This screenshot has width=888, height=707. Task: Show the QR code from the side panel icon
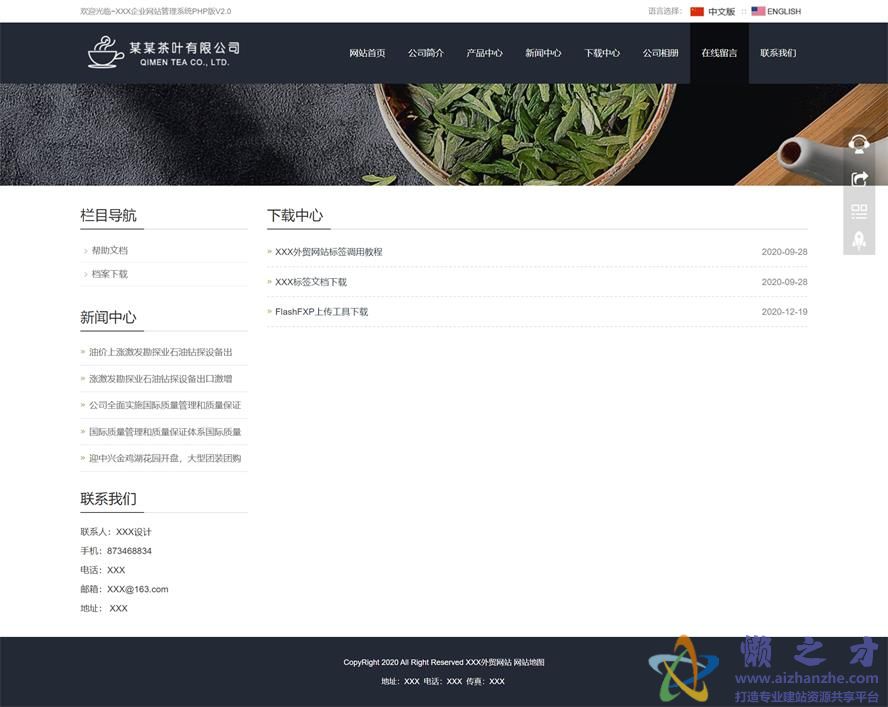[859, 212]
